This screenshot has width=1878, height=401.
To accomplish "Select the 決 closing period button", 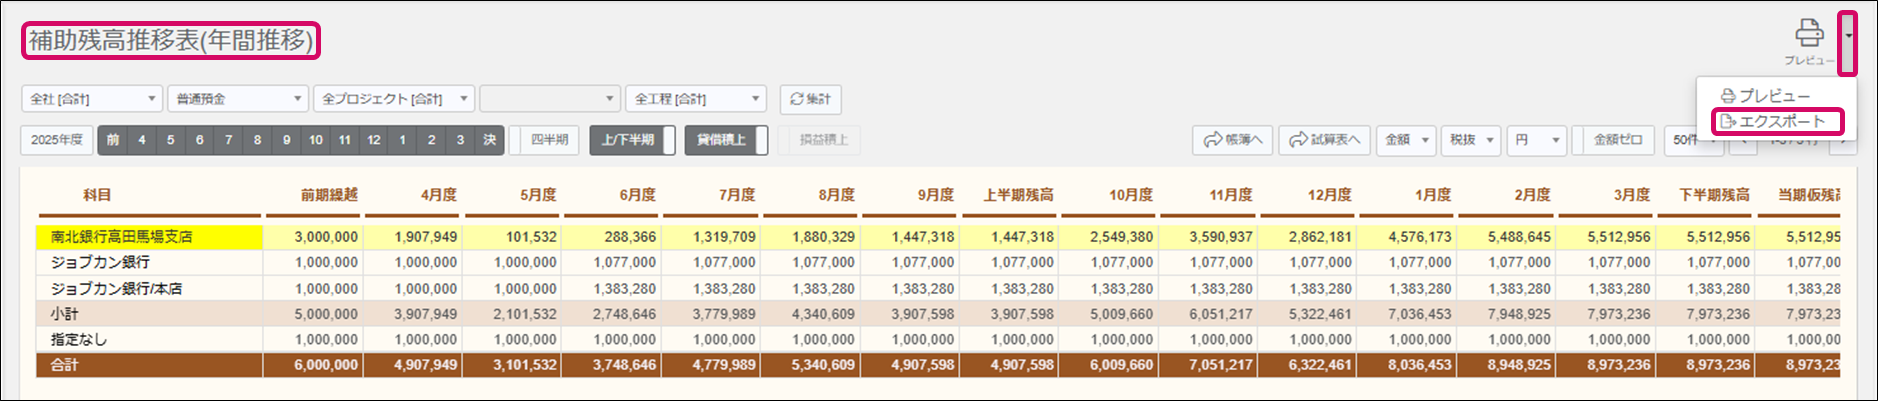I will tap(489, 140).
